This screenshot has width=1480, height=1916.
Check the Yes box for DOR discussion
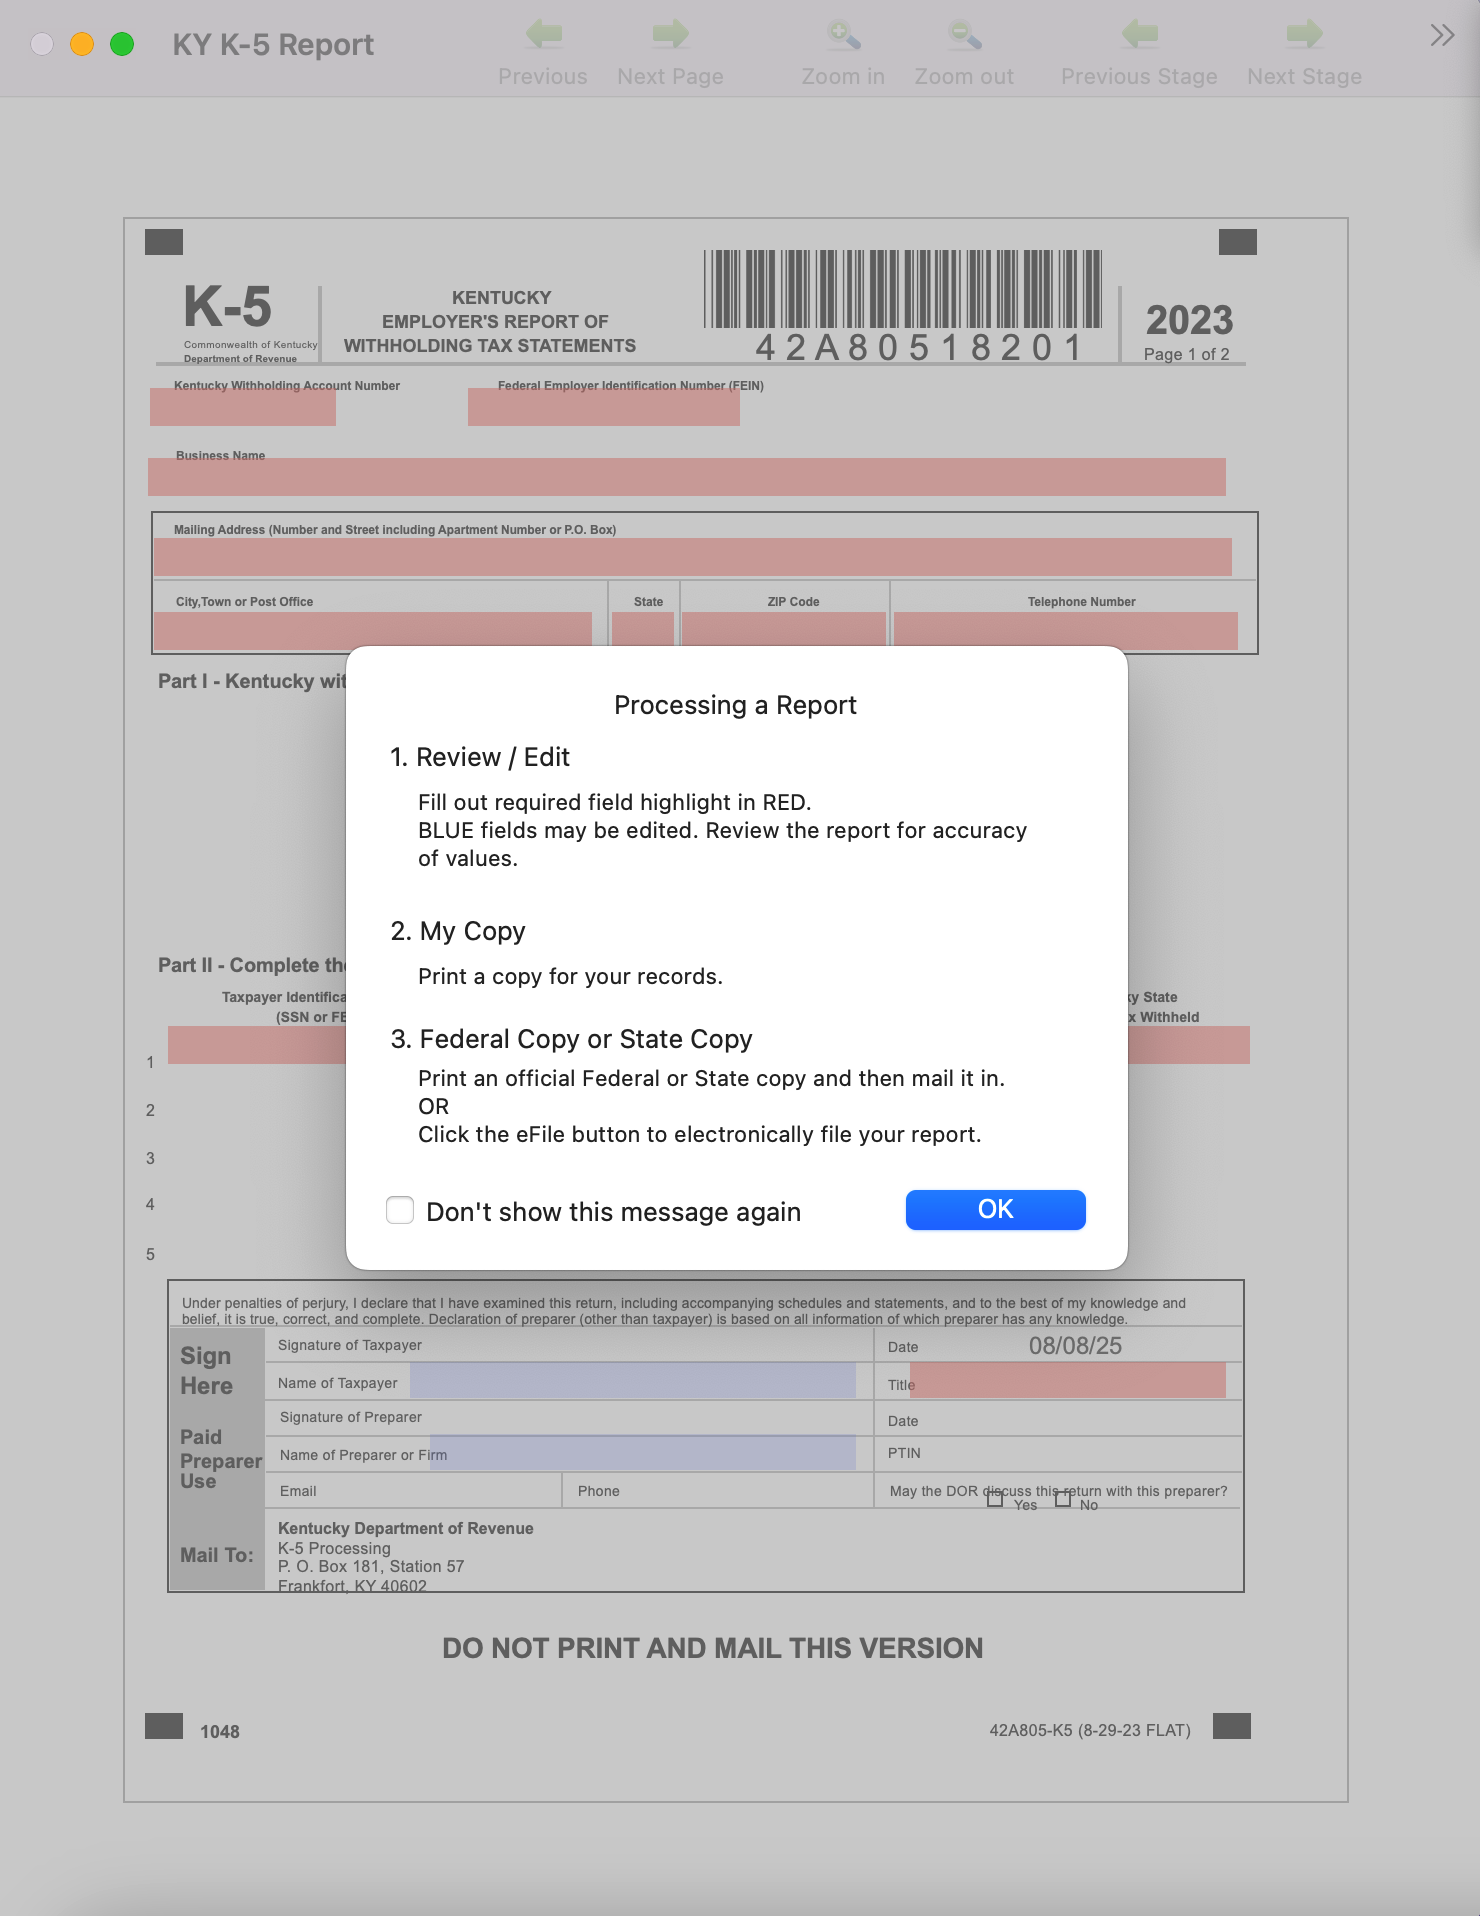(995, 1499)
